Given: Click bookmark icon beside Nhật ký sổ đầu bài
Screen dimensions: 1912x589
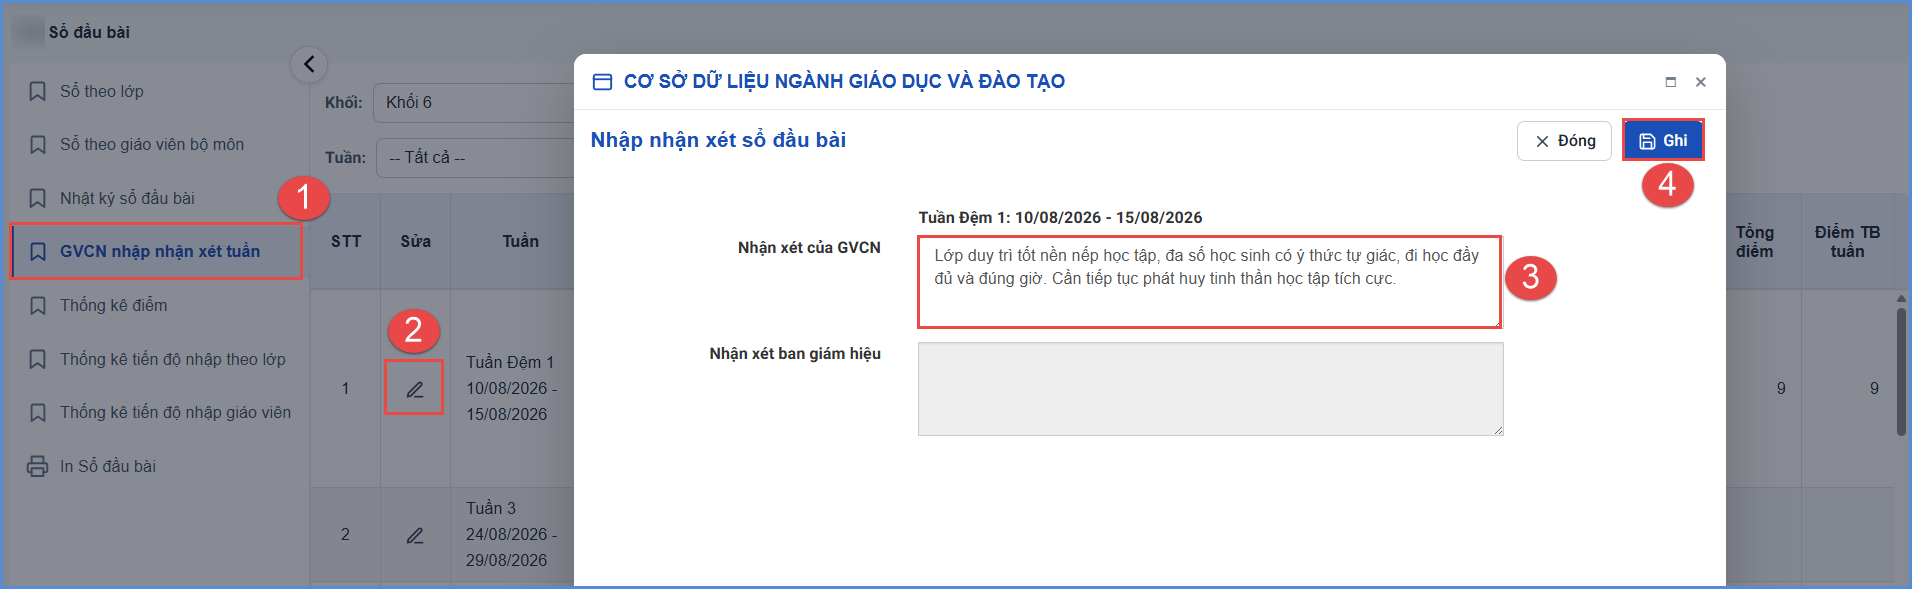Looking at the screenshot, I should pyautogui.click(x=38, y=198).
